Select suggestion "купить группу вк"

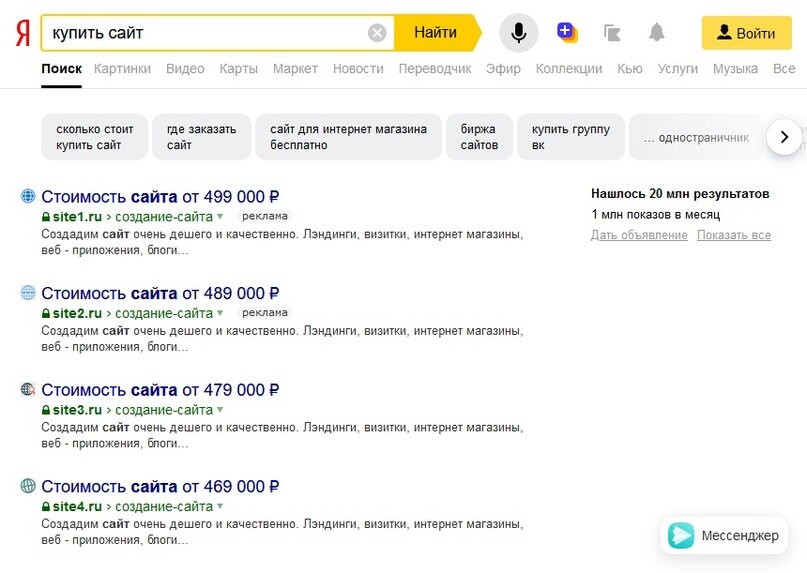[571, 137]
